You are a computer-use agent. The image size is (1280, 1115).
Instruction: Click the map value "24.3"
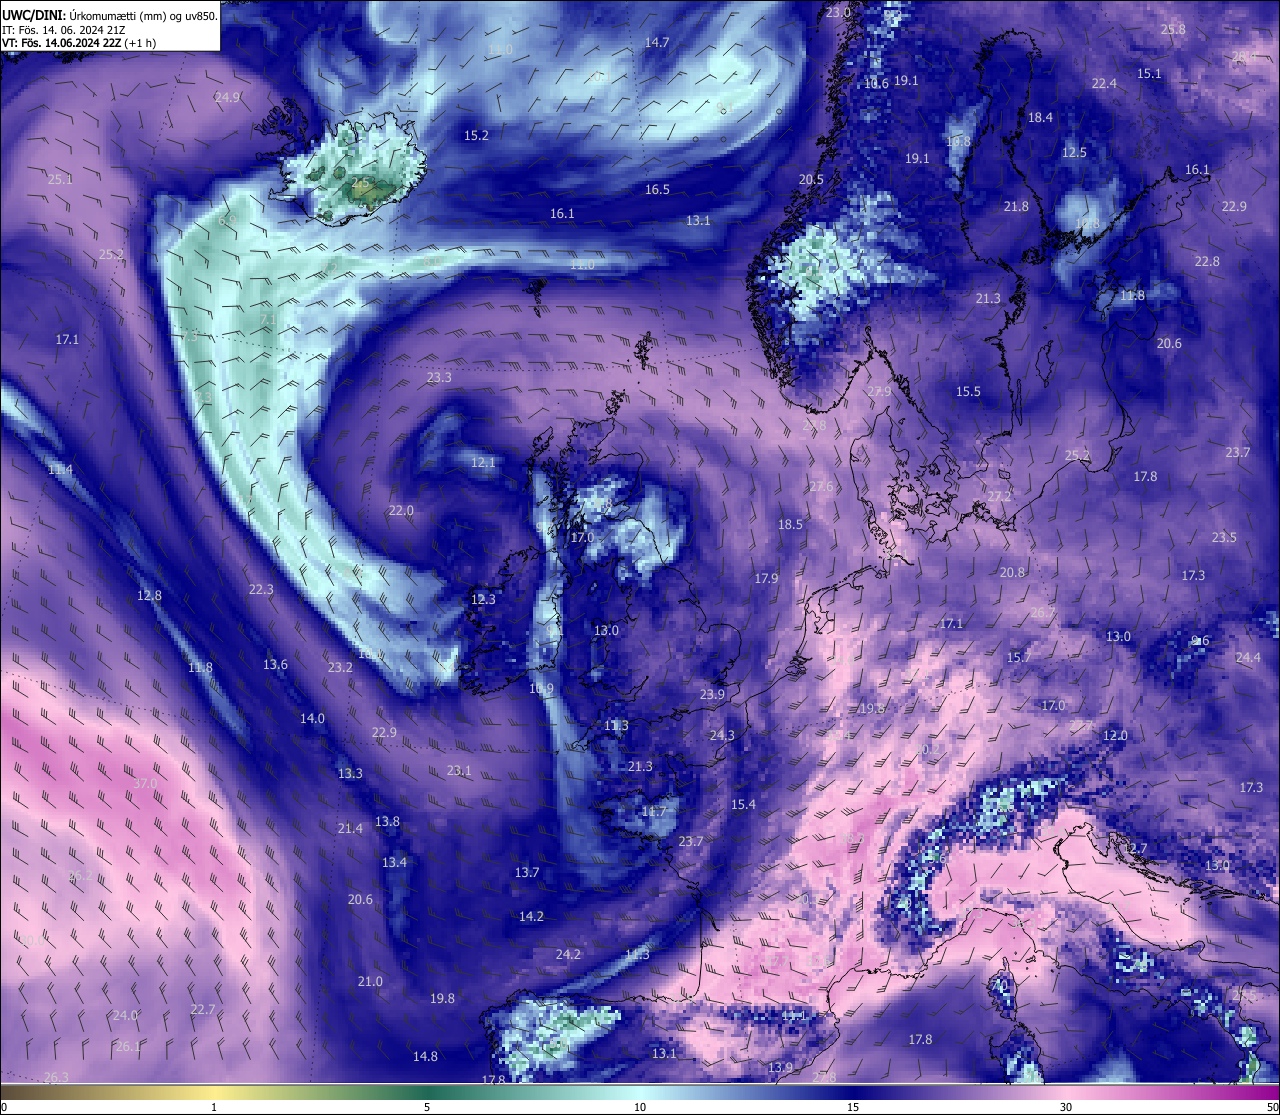pyautogui.click(x=722, y=735)
